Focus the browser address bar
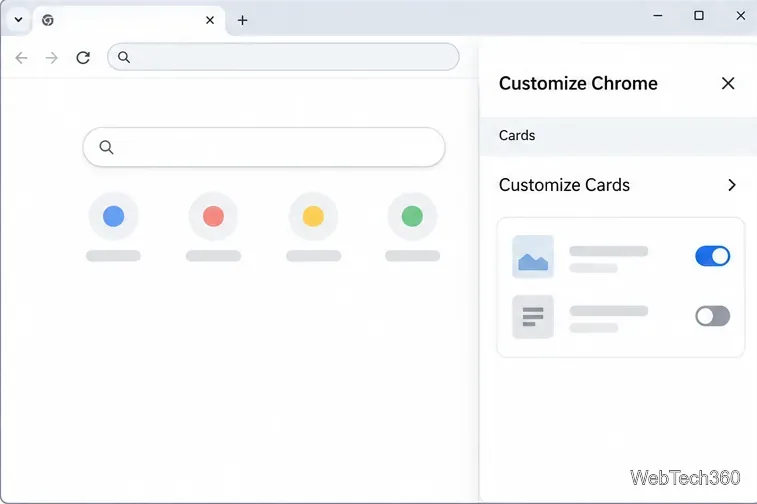This screenshot has width=757, height=504. point(283,57)
